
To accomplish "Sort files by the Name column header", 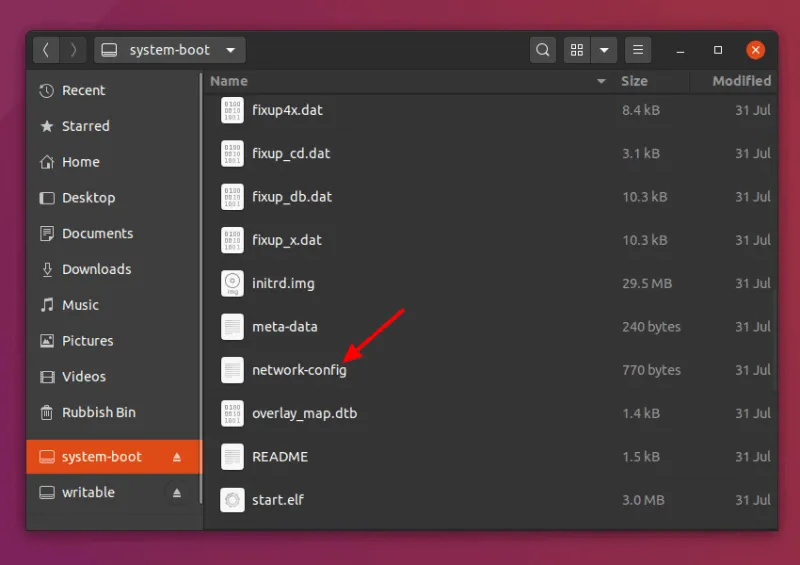I will pyautogui.click(x=229, y=81).
